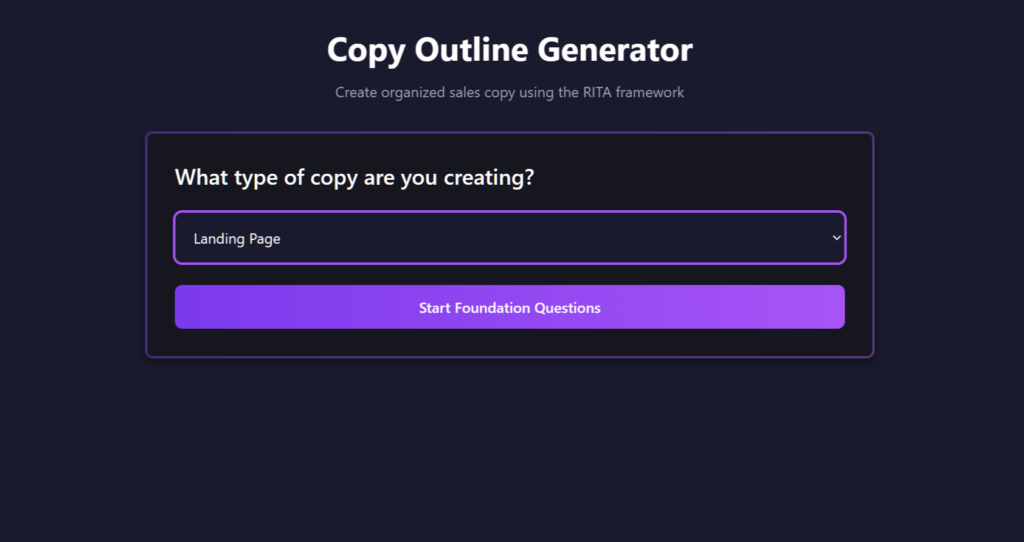Viewport: 1024px width, 542px height.
Task: Click the right end of the purple button
Action: click(832, 307)
